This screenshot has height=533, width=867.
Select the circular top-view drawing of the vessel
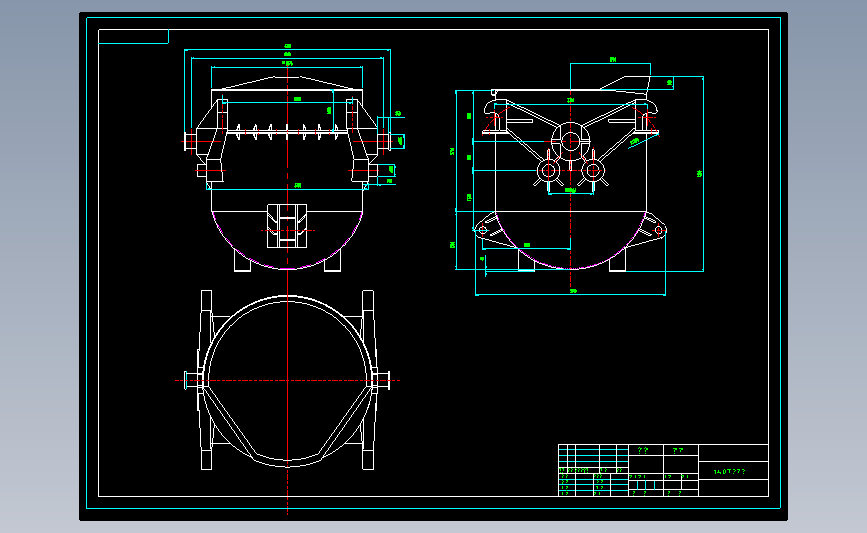[287, 380]
